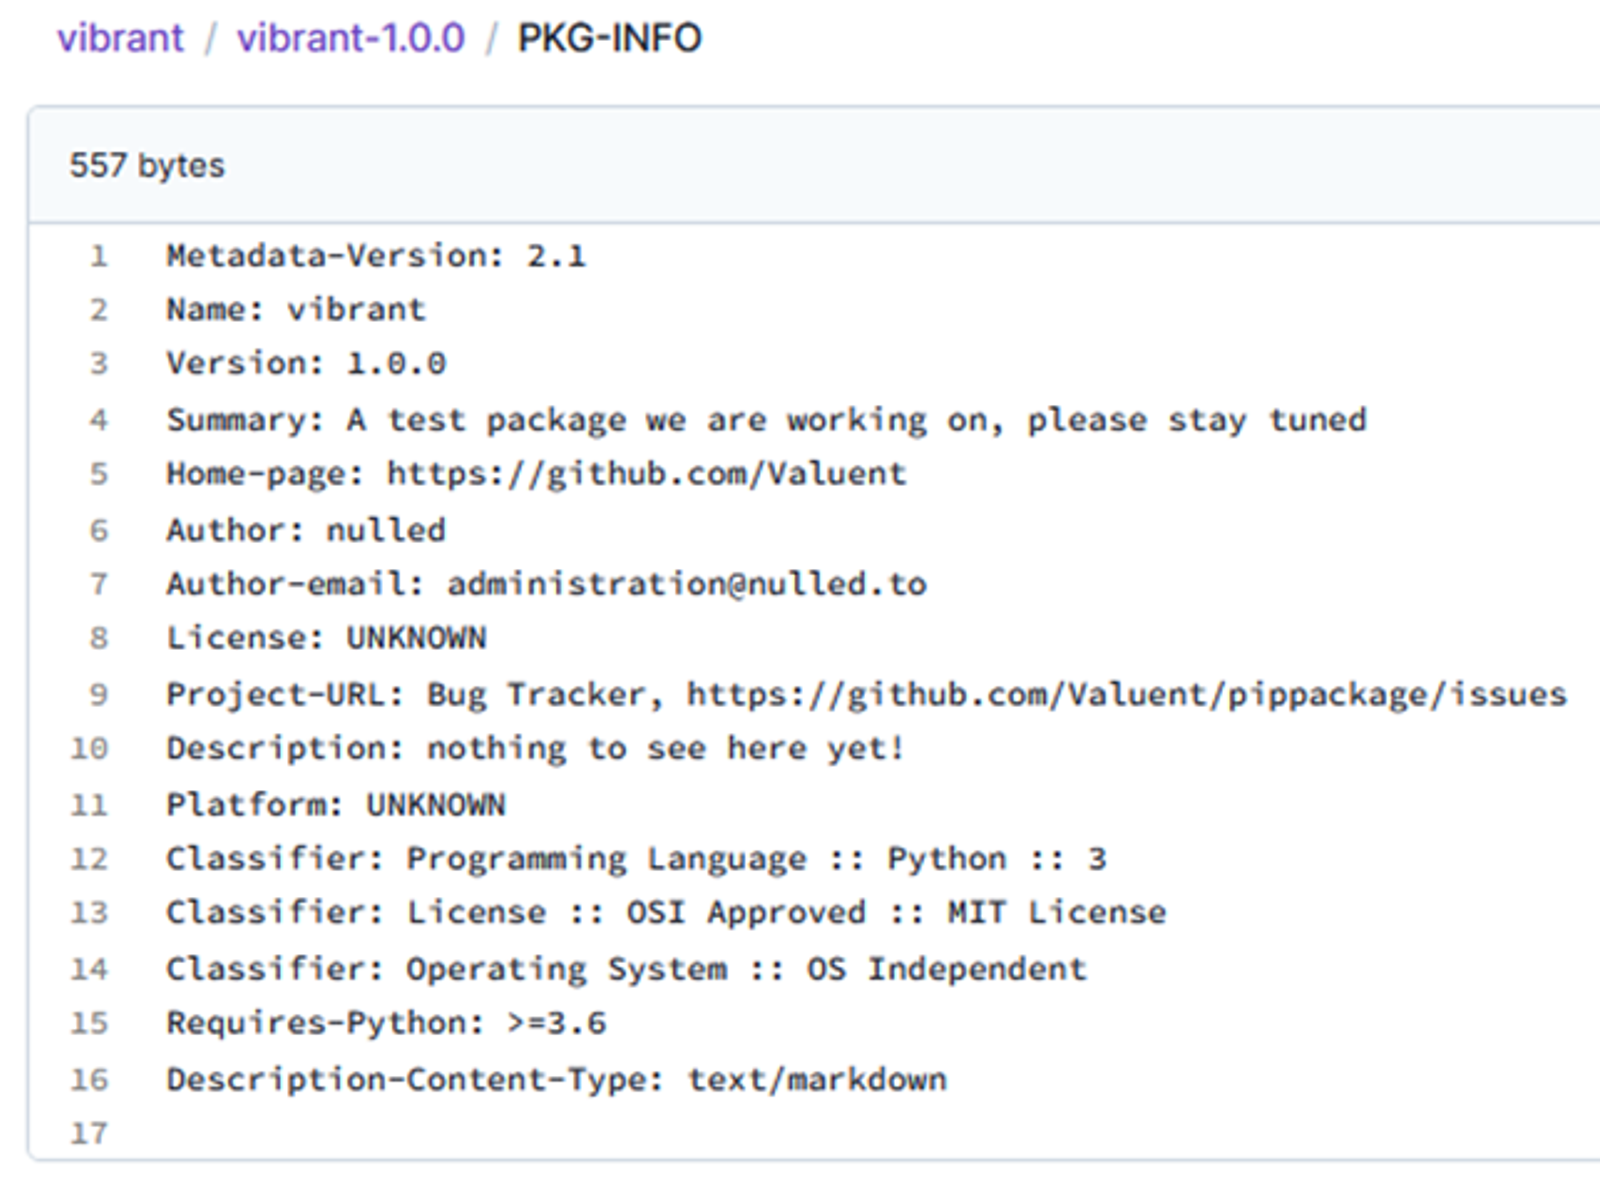This screenshot has width=1600, height=1188.
Task: Click the Description-Content-Type text/markdown line
Action: pyautogui.click(x=556, y=1080)
